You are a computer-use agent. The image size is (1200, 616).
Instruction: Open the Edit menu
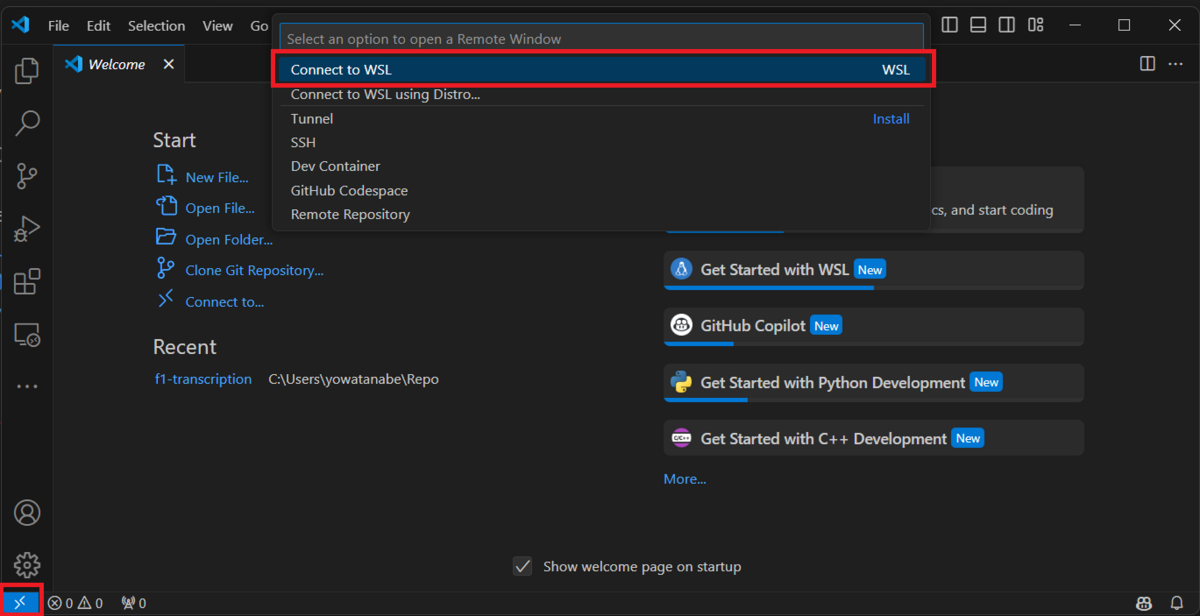(x=98, y=26)
